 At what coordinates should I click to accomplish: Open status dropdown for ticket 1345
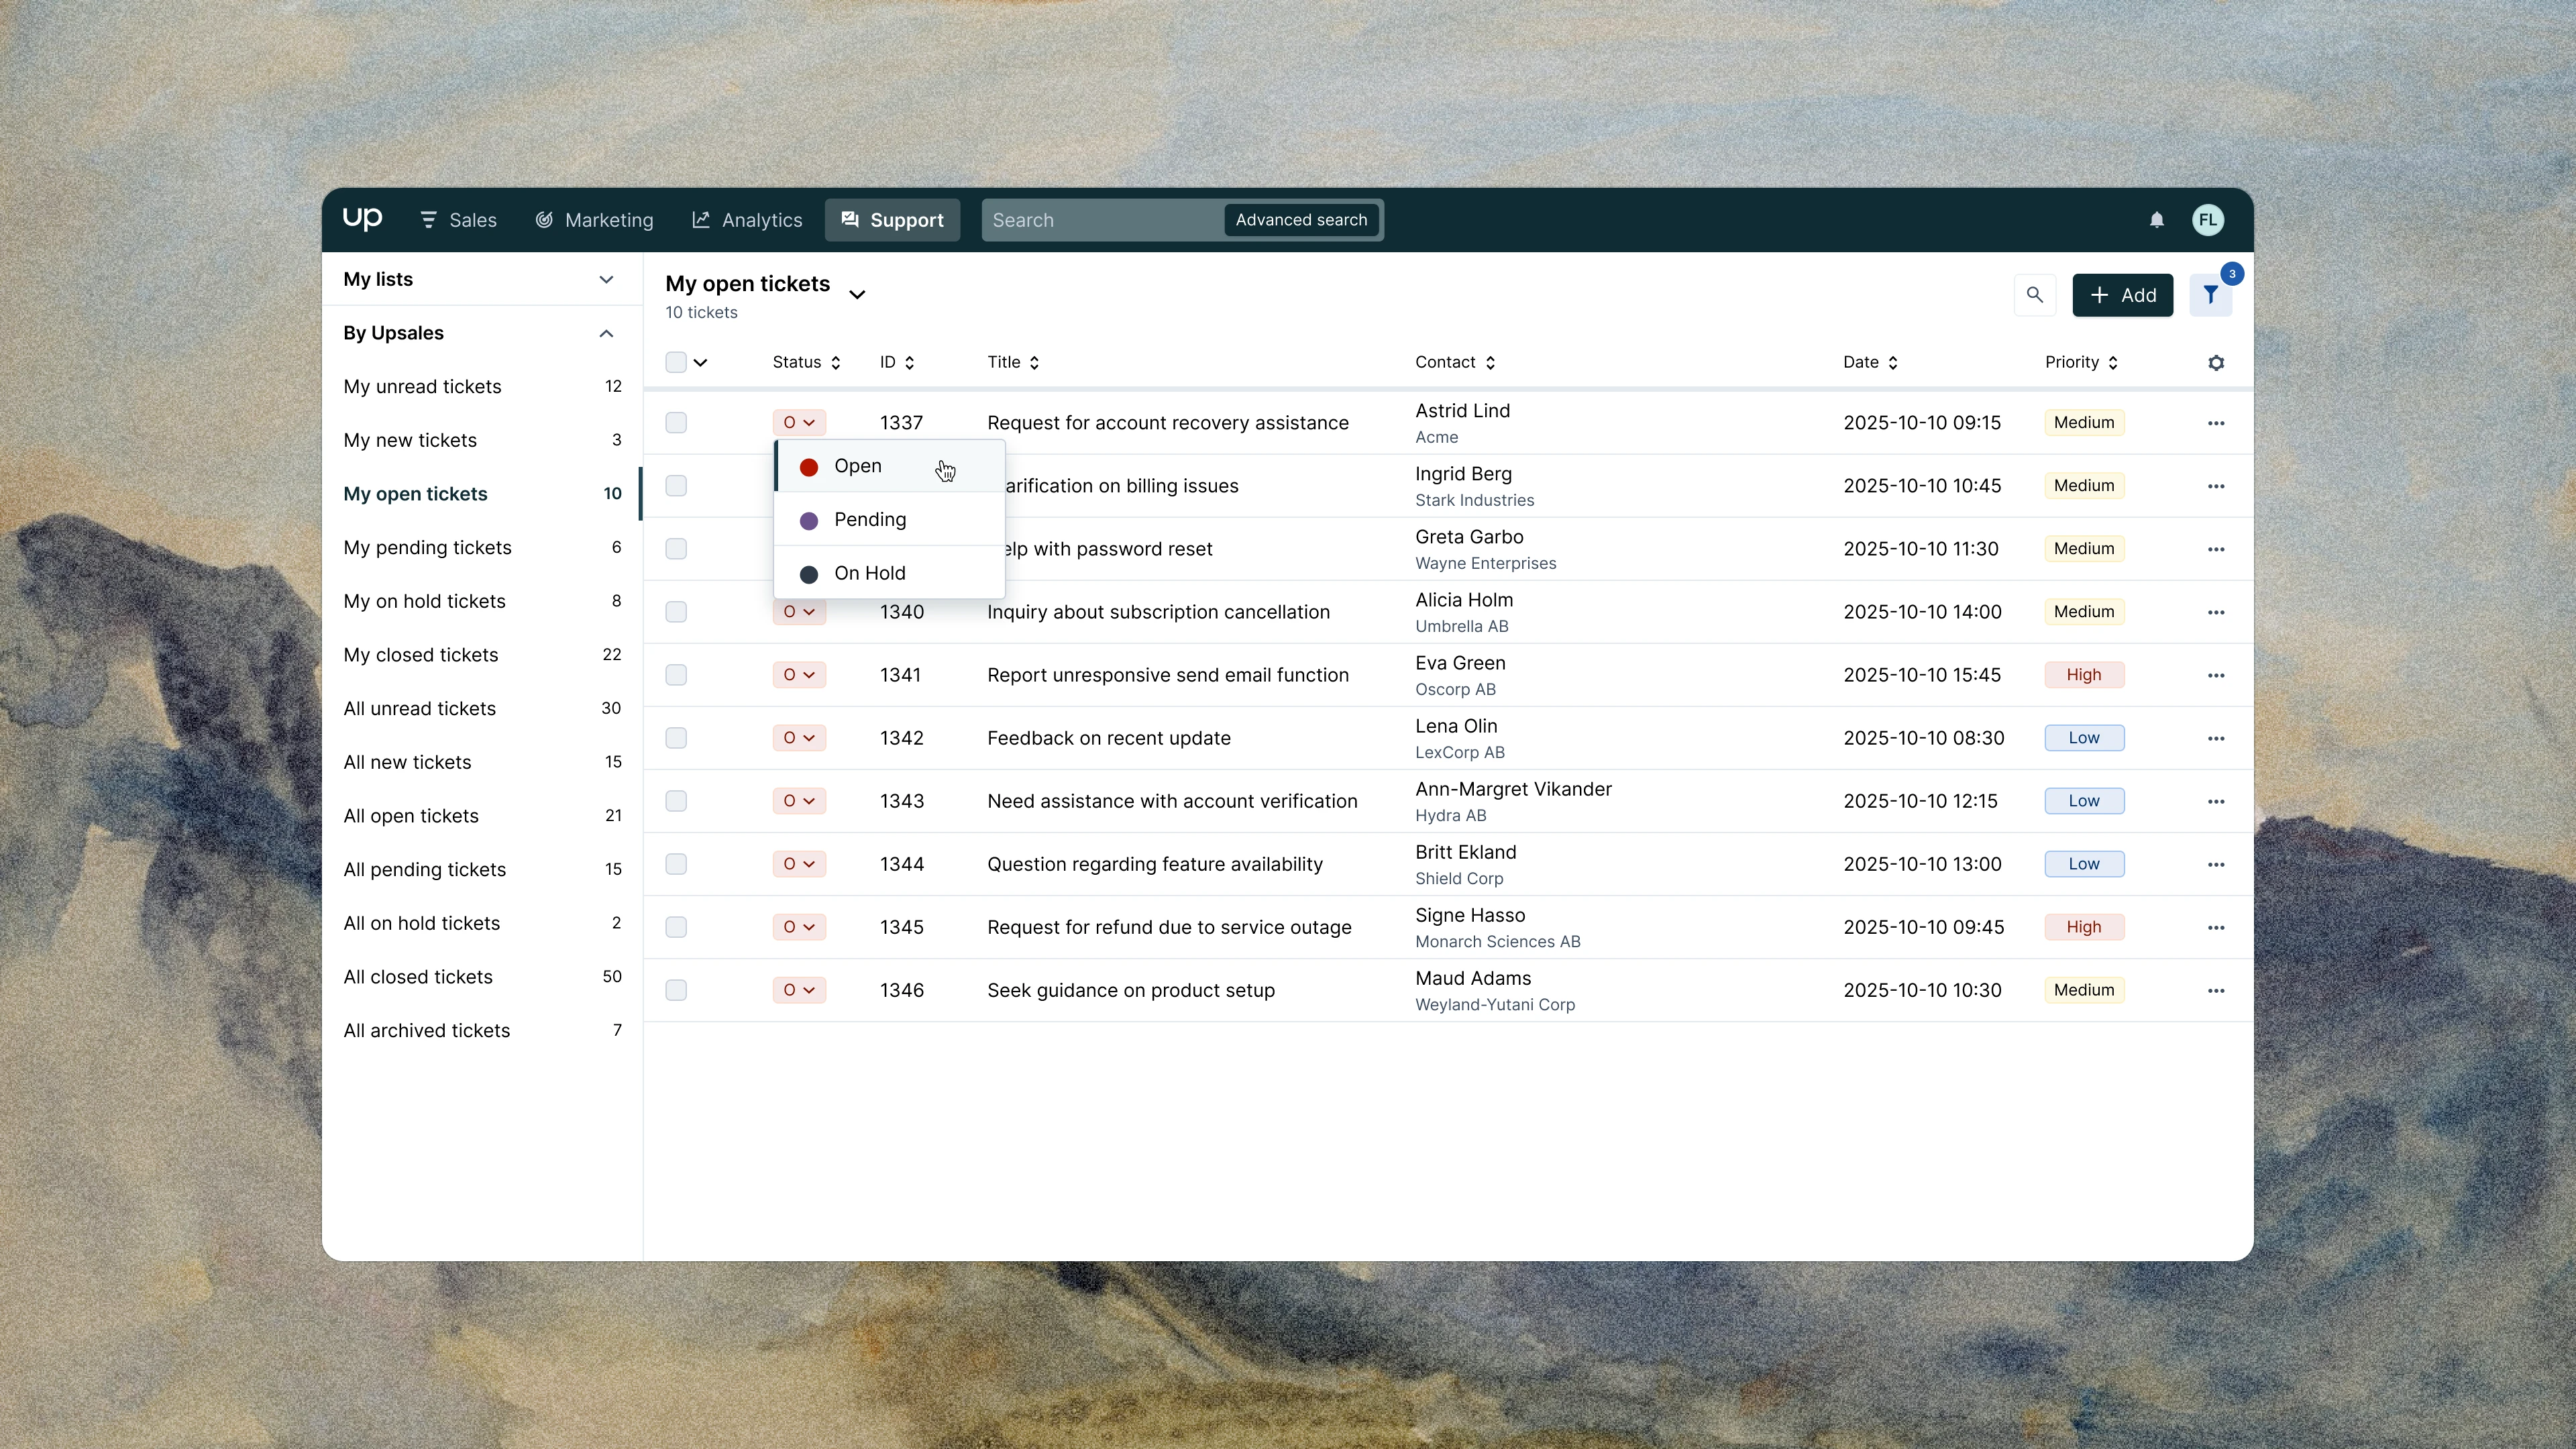click(x=799, y=927)
